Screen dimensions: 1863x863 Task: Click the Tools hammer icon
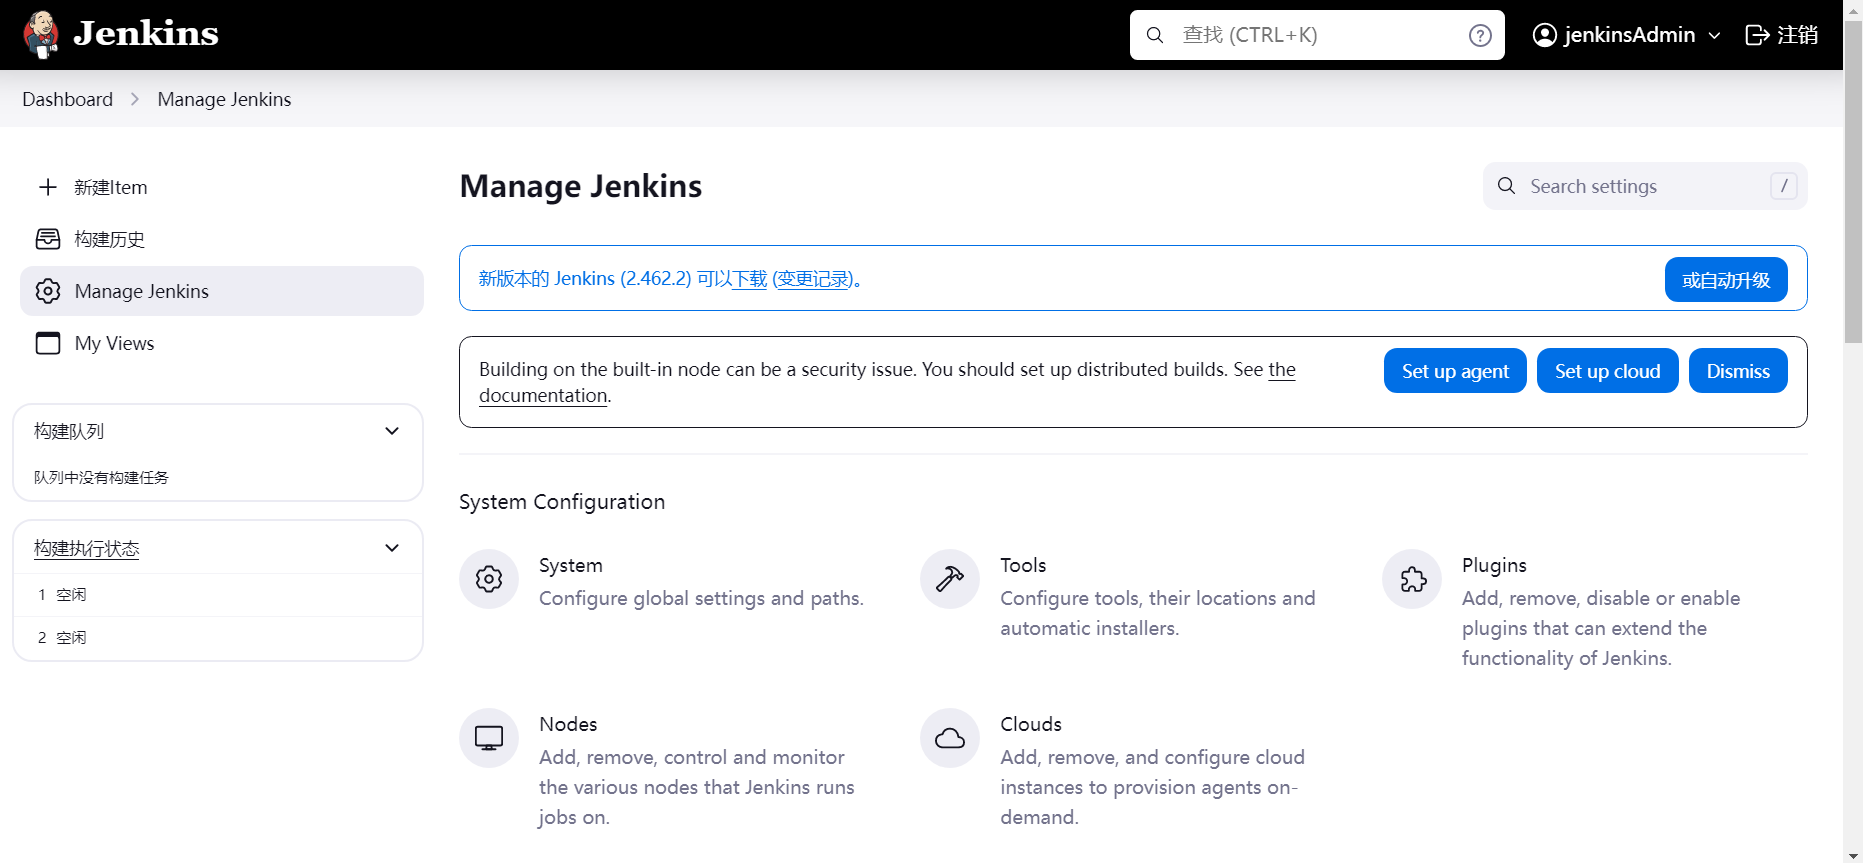click(x=950, y=579)
